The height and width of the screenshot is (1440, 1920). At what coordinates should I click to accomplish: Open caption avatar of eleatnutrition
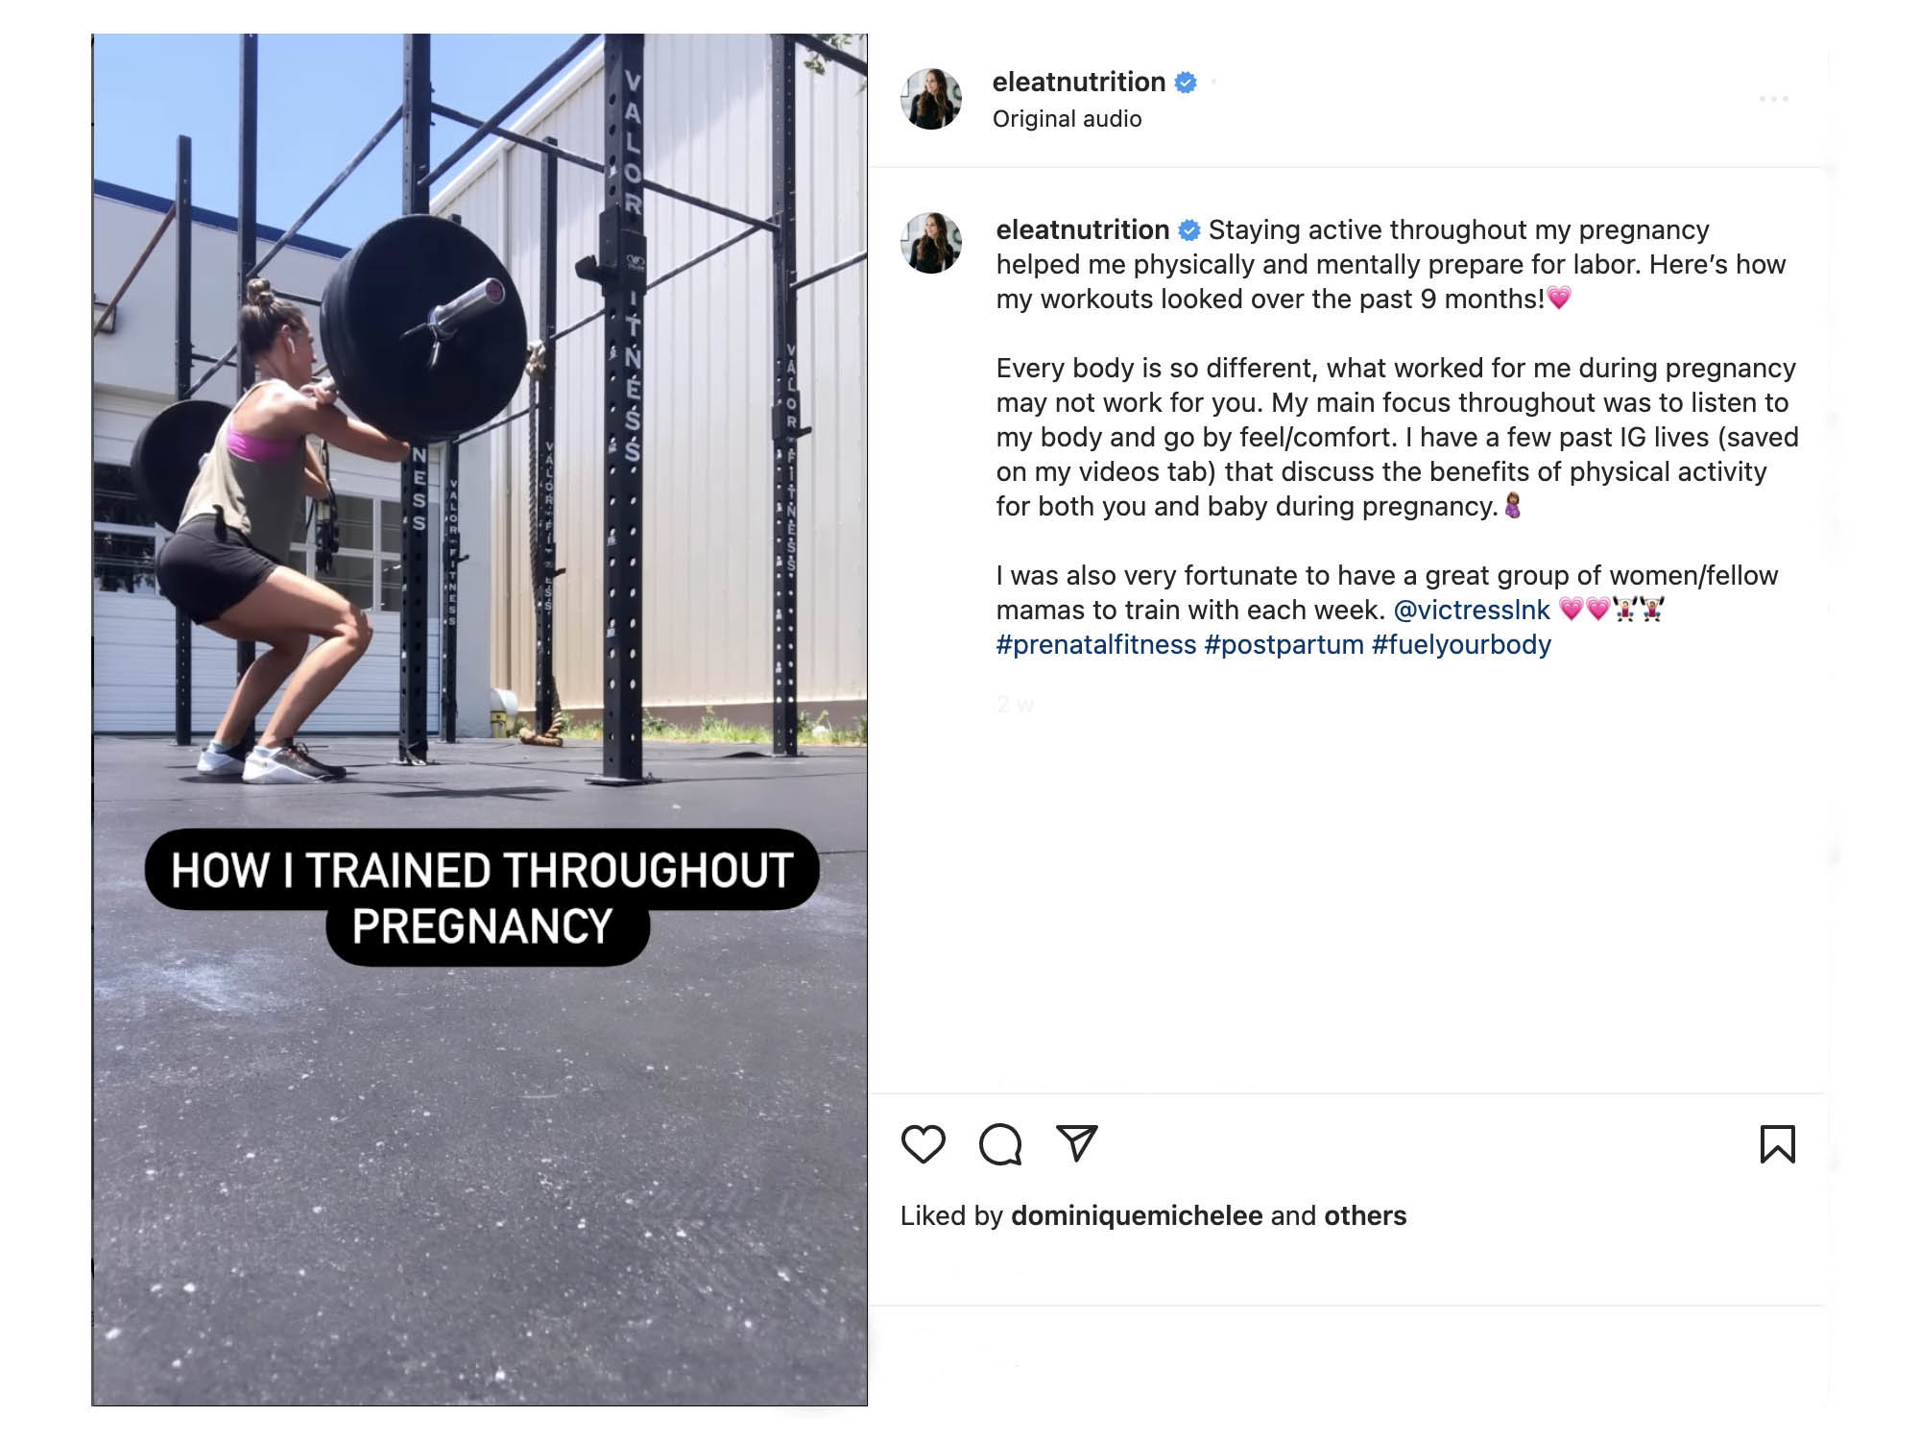click(931, 243)
